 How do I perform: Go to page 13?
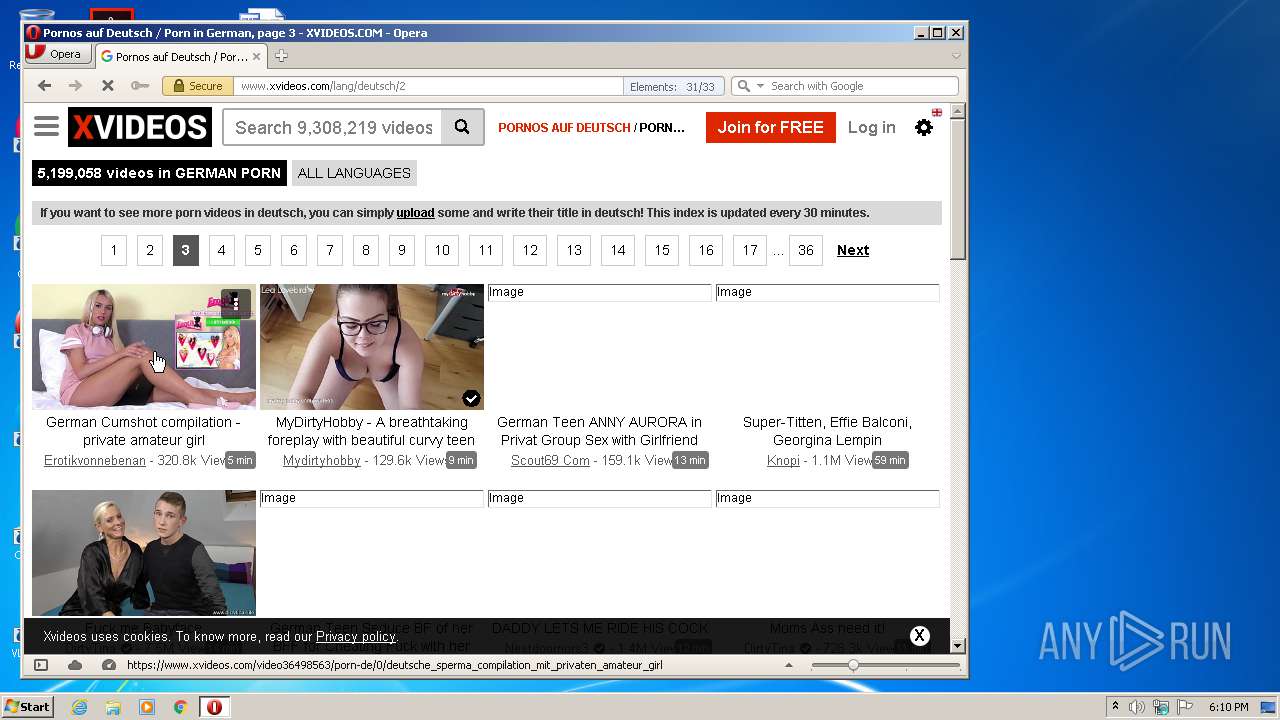point(574,250)
